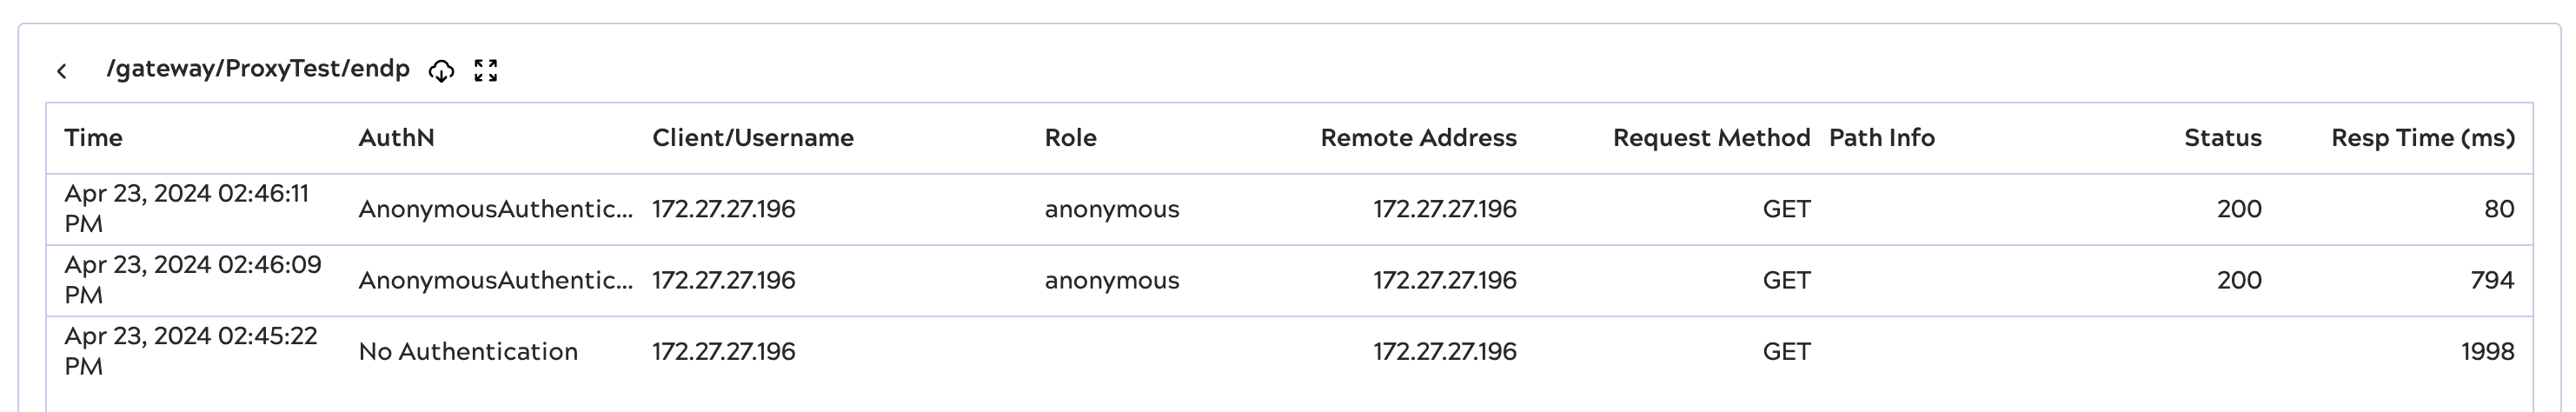The image size is (2576, 412).
Task: Click the /gateway/ProxyTest/endp title
Action: tap(258, 69)
